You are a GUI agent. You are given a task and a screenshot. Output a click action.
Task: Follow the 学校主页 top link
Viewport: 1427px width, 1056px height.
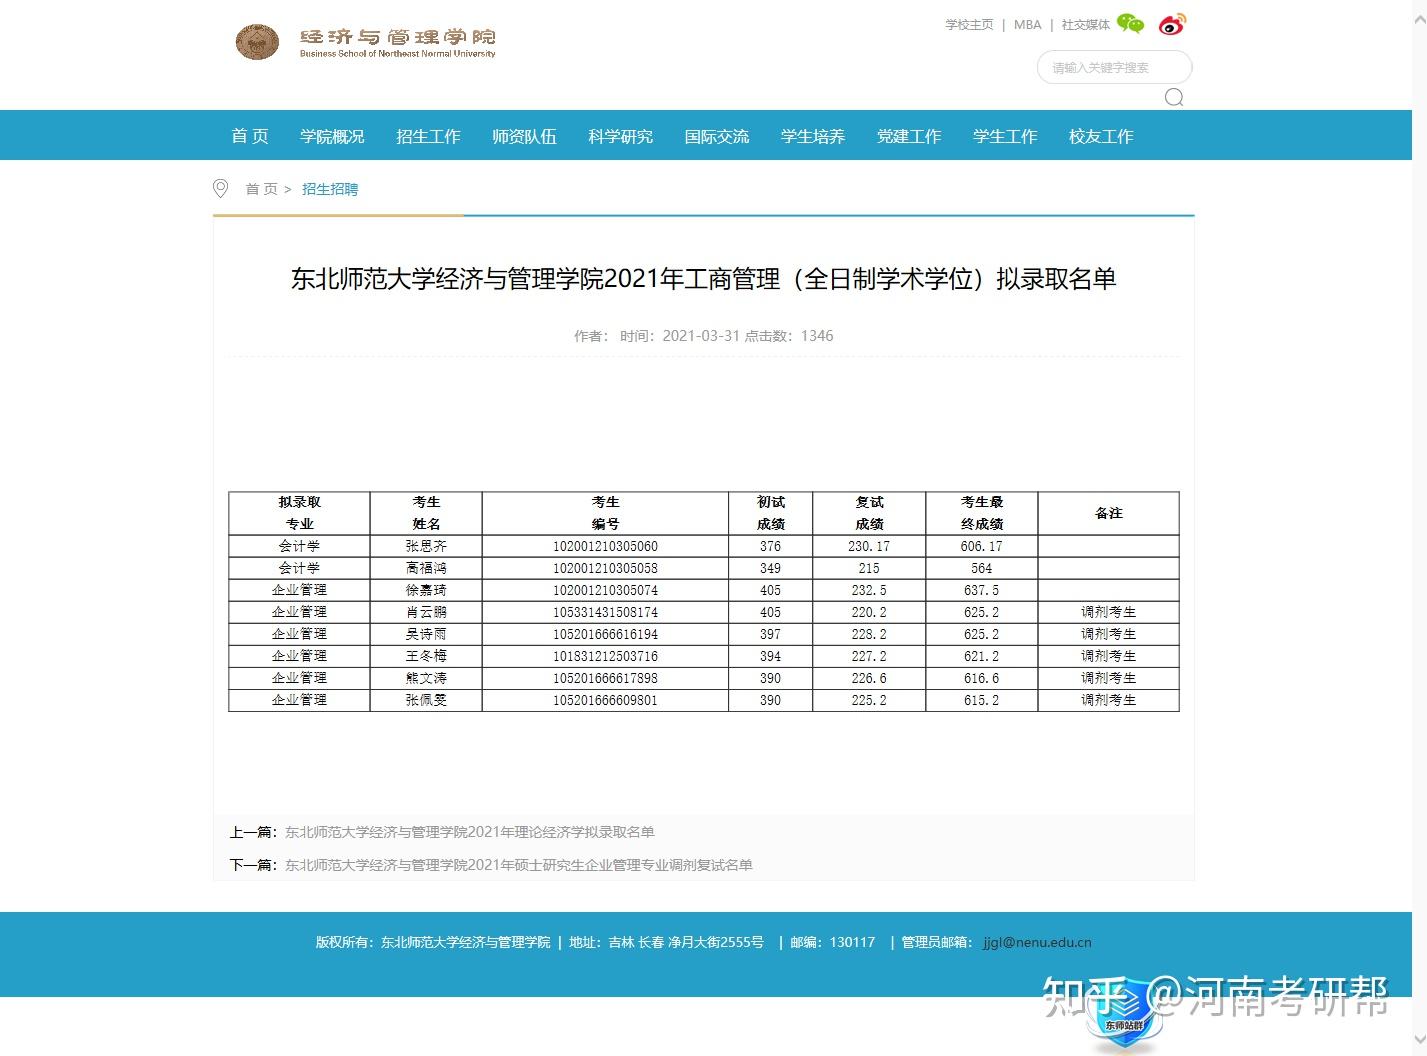click(x=970, y=25)
